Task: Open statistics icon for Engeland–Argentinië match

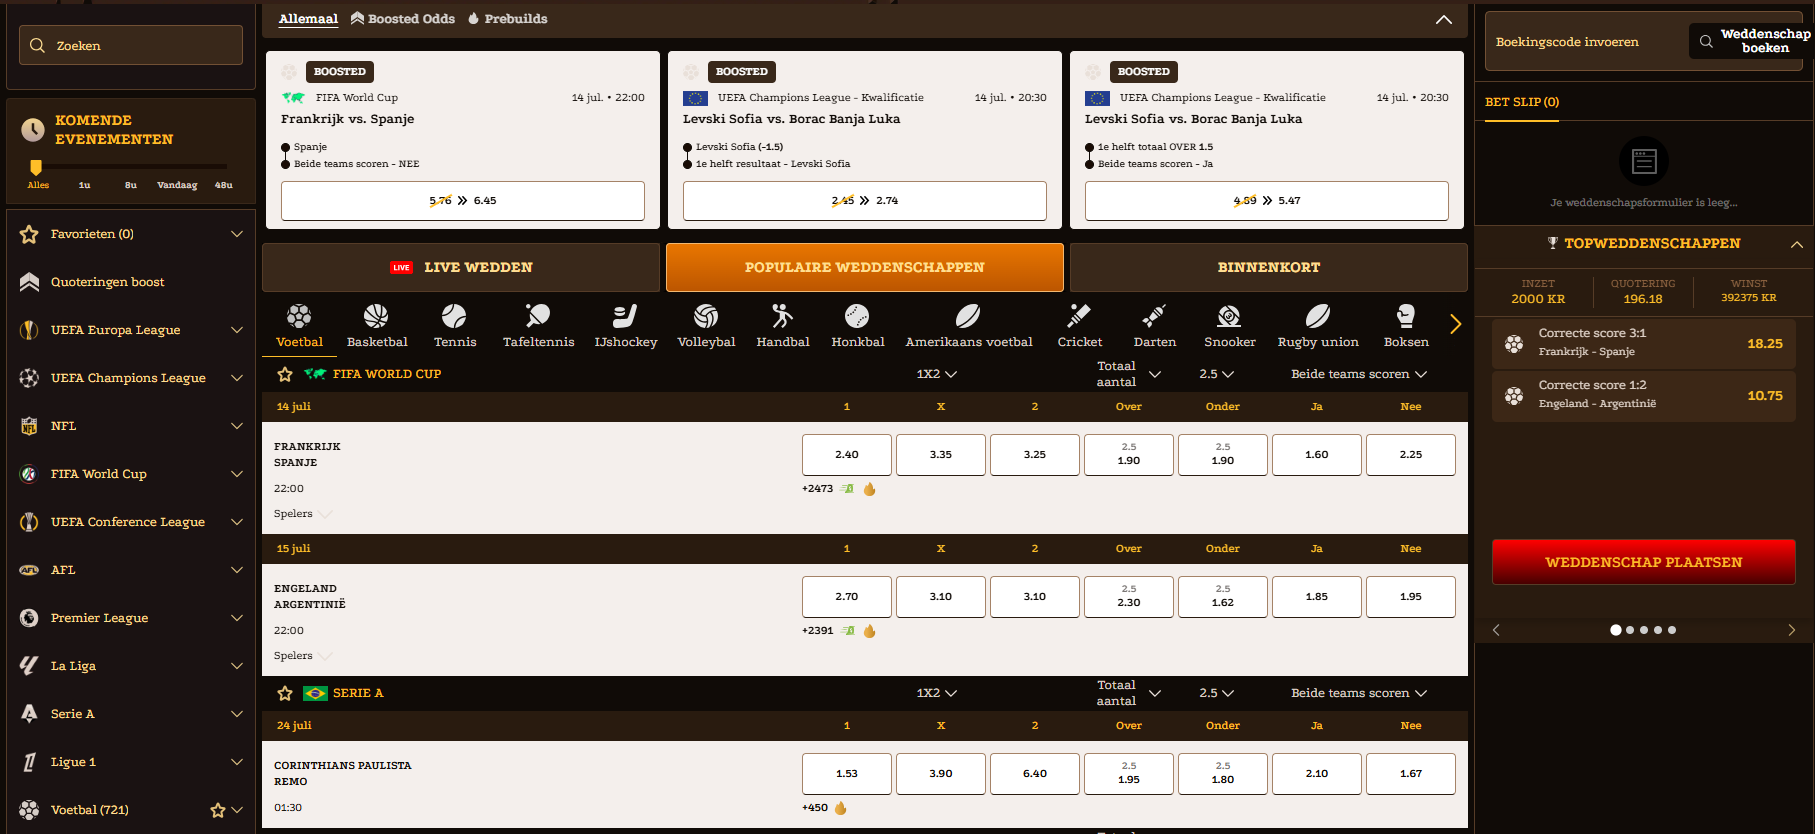Action: coord(848,631)
